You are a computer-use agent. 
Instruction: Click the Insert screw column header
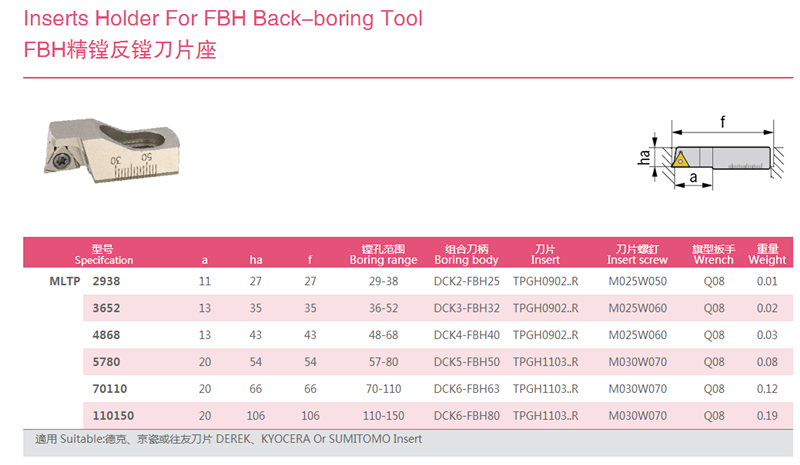coord(637,254)
